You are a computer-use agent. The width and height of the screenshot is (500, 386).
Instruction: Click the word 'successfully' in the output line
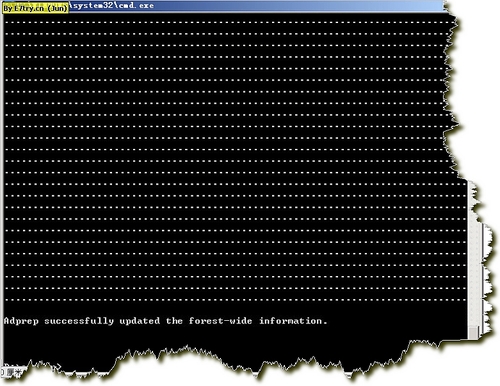point(79,321)
